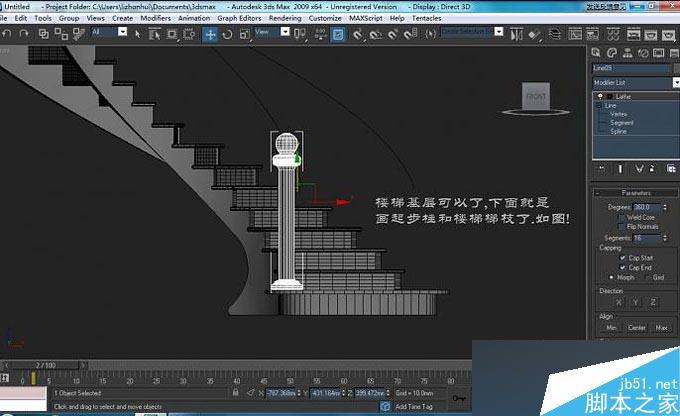Click Configure Modifier Sets icon
The image size is (680, 416).
coord(671,168)
